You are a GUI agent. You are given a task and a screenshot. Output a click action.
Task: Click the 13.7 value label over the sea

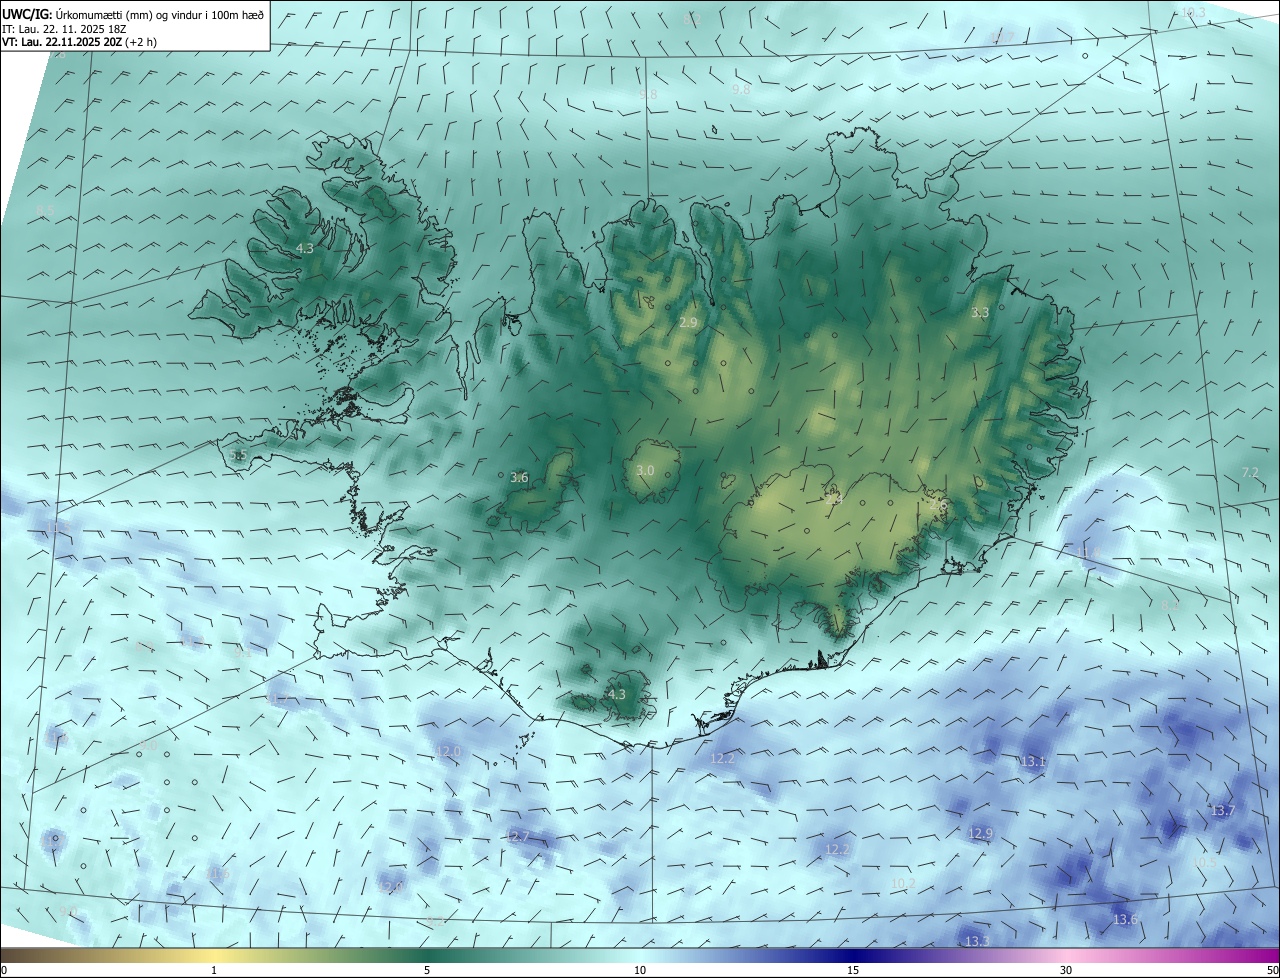click(x=1223, y=810)
